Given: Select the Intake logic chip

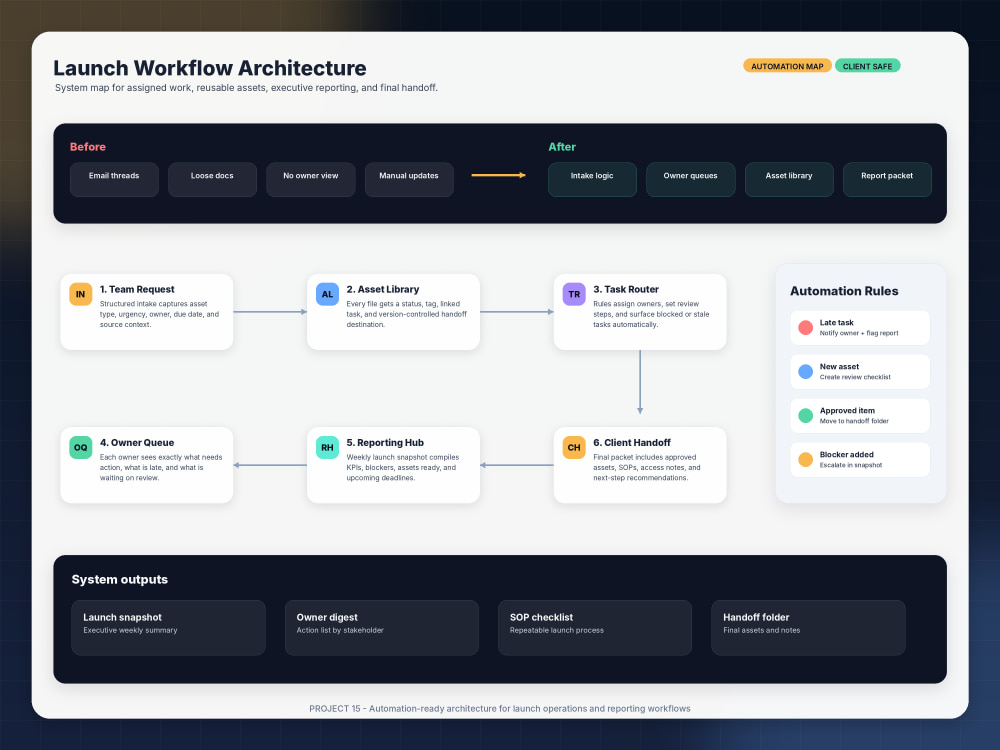Looking at the screenshot, I should [x=592, y=179].
